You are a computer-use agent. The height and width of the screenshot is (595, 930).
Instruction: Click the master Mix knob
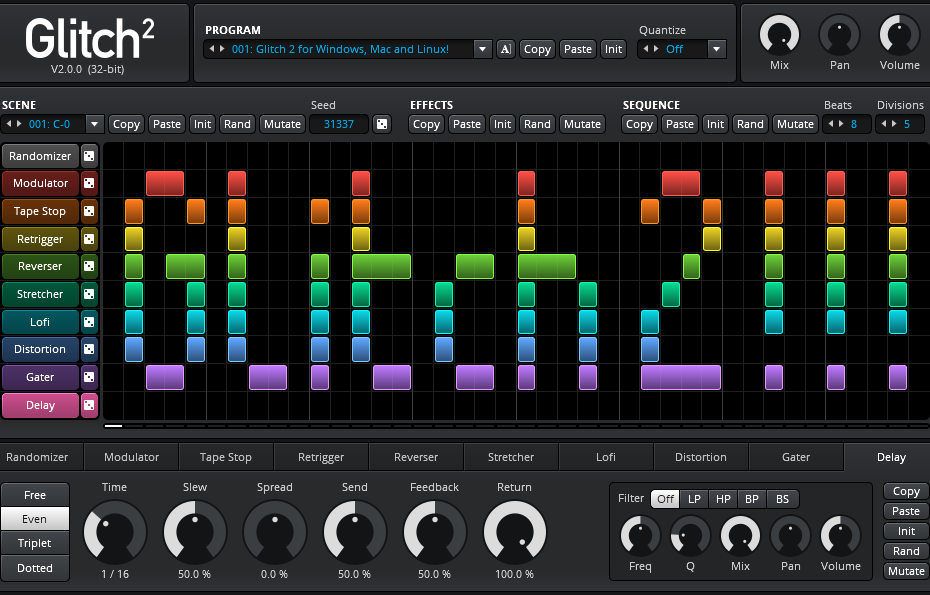pos(779,36)
